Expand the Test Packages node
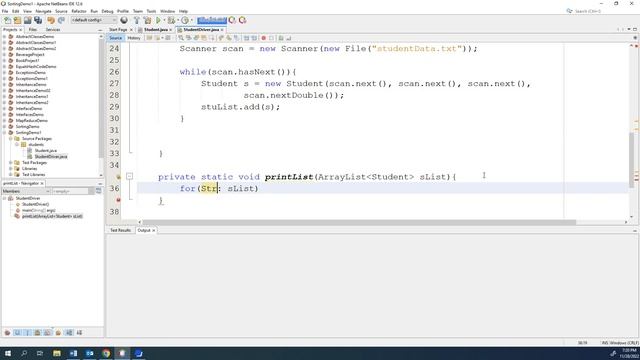 [11, 163]
